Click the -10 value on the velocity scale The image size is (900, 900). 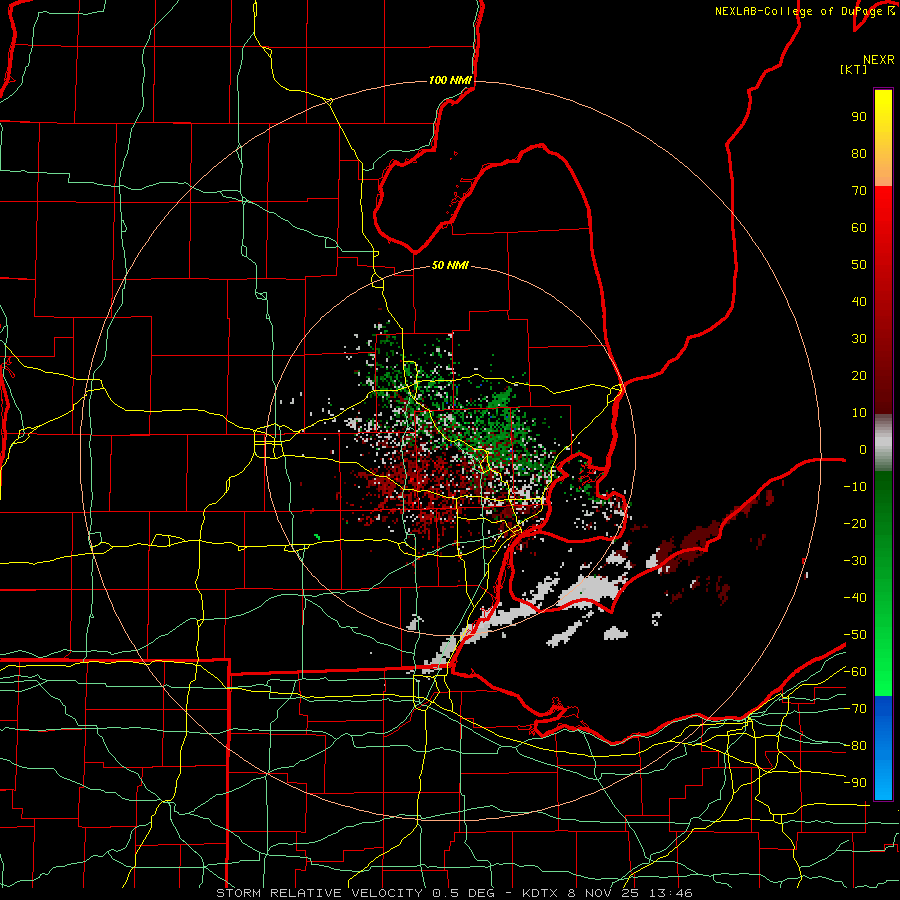click(855, 487)
